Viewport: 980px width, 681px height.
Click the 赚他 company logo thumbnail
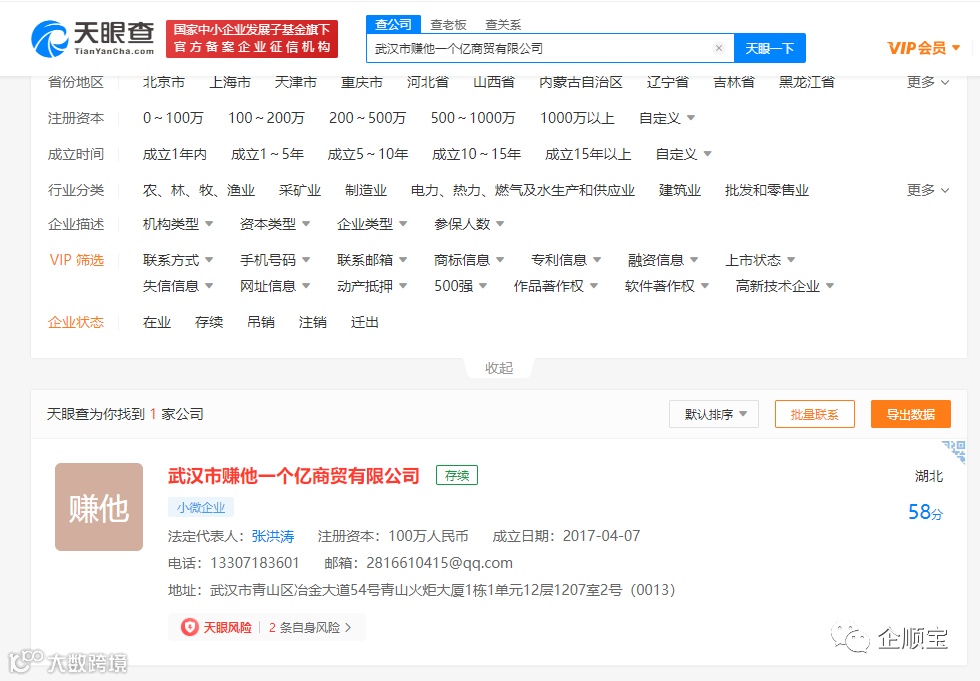point(99,507)
